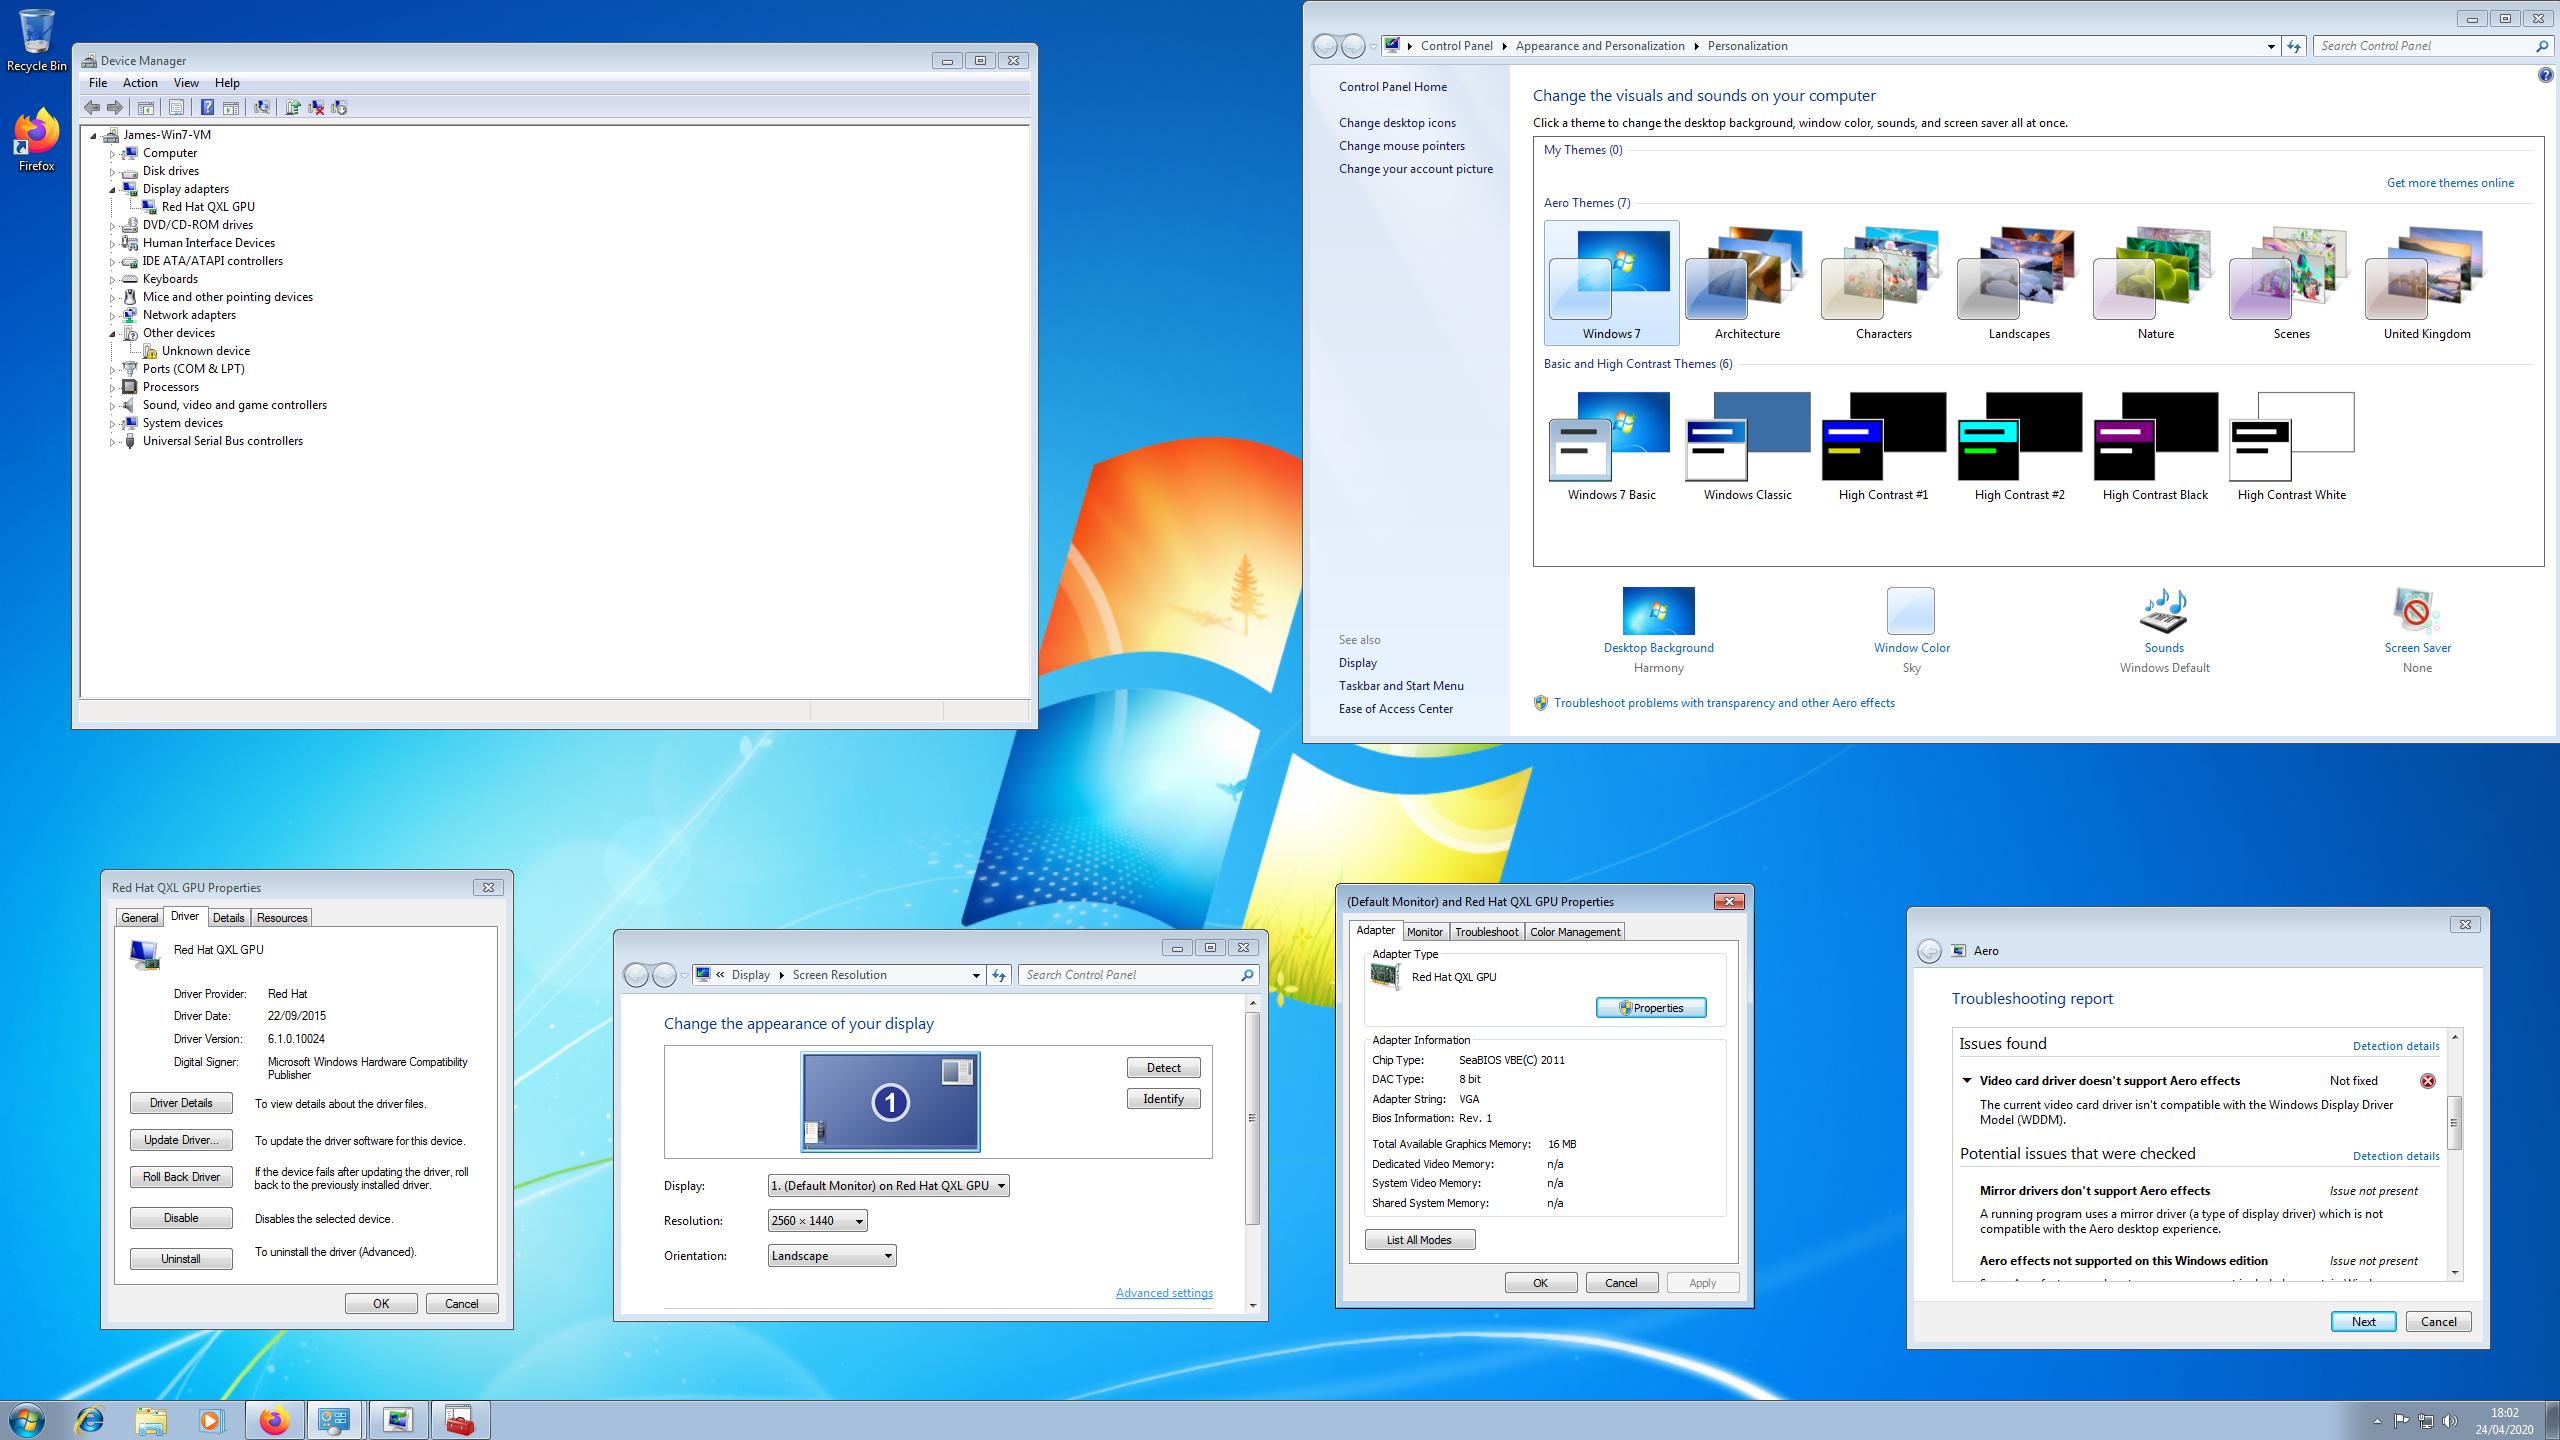This screenshot has height=1440, width=2560.
Task: Expand Universal Serial Bus controllers node
Action: [x=113, y=441]
